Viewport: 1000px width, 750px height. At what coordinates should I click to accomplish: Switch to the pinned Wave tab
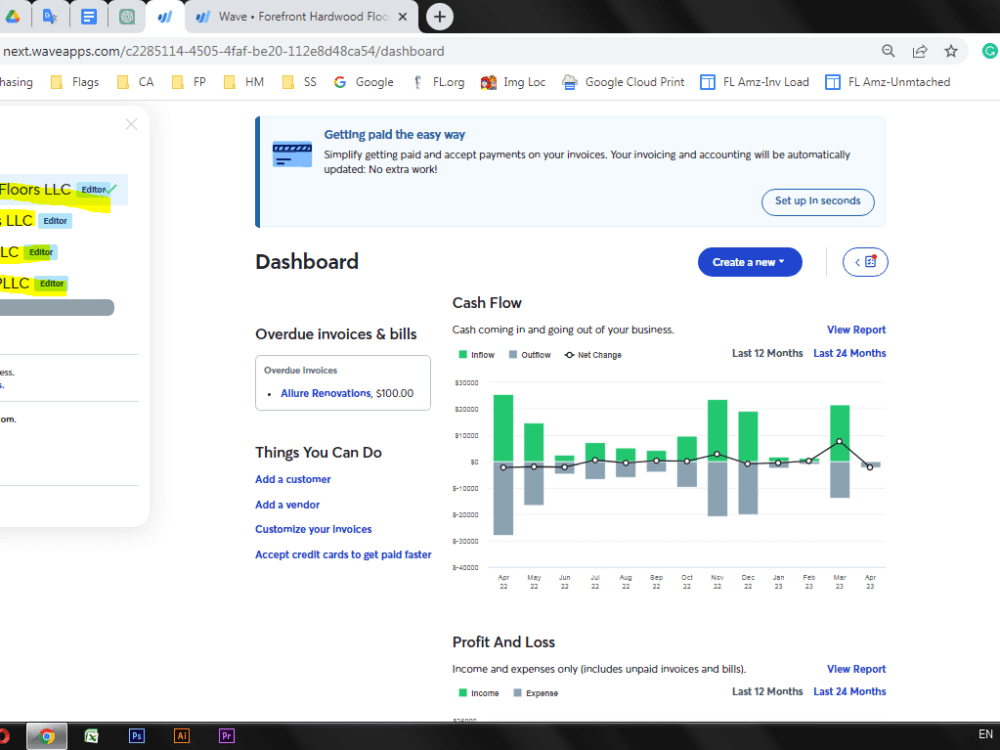(165, 17)
